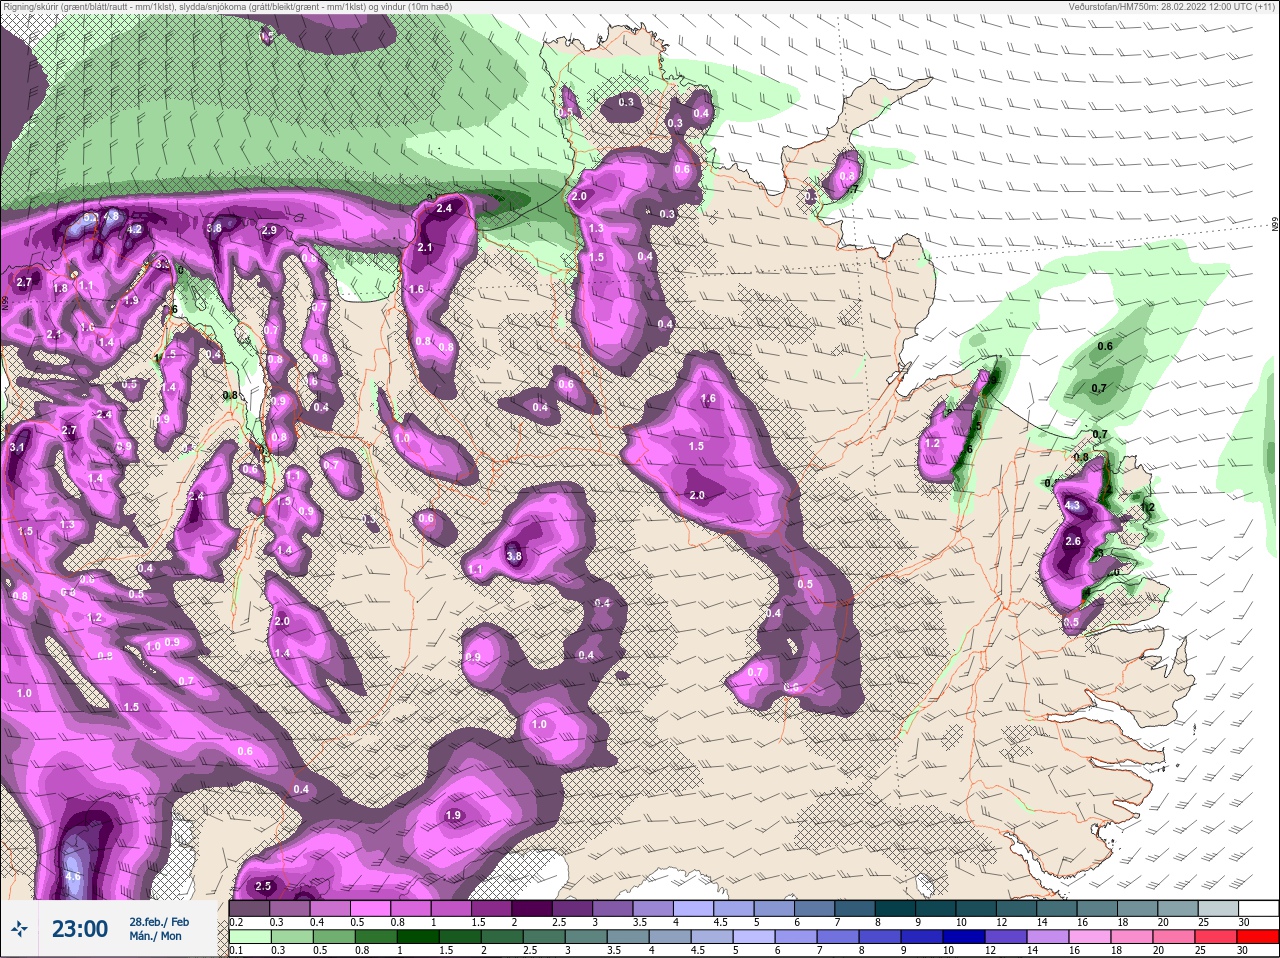1280x958 pixels.
Task: Select lower legend swatch between 1 and 1.5
Action: coord(418,937)
